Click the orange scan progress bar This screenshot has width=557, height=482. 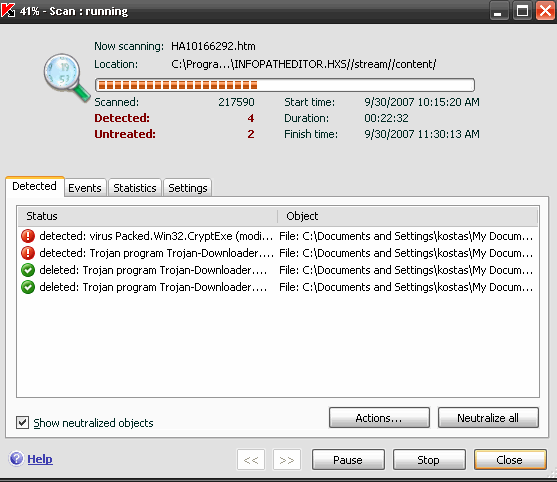click(x=285, y=85)
